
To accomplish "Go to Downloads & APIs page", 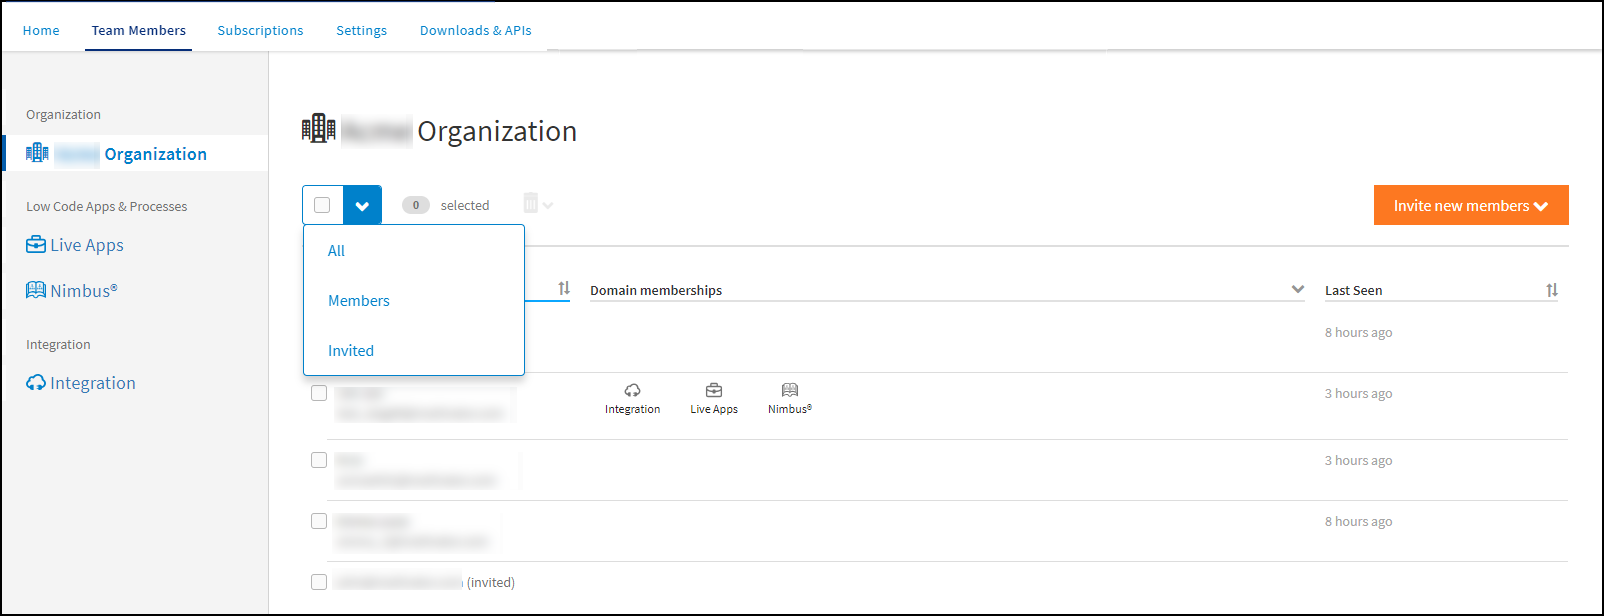I will [x=475, y=30].
